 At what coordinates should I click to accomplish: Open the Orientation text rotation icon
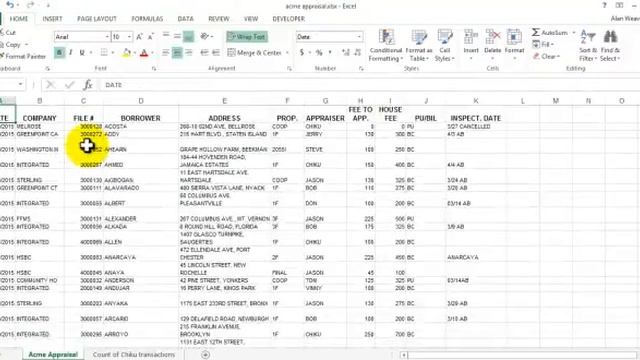pyautogui.click(x=205, y=36)
